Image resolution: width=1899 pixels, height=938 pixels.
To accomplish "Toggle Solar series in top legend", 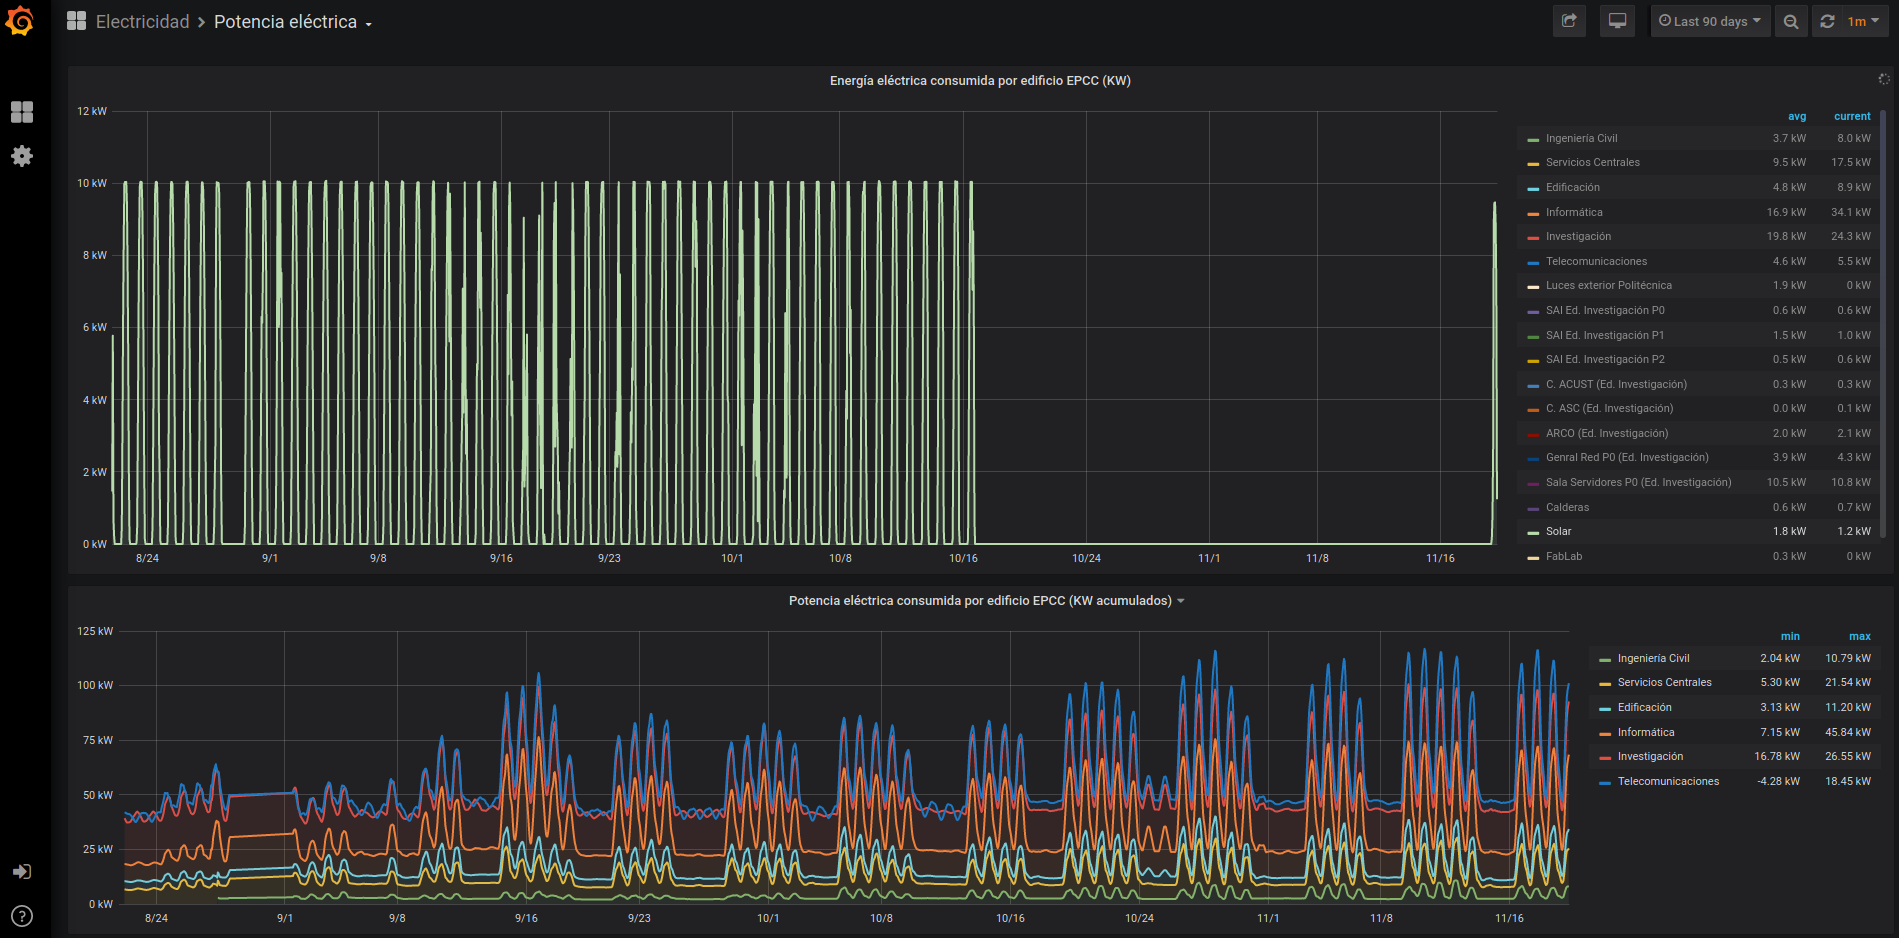I will [1558, 532].
